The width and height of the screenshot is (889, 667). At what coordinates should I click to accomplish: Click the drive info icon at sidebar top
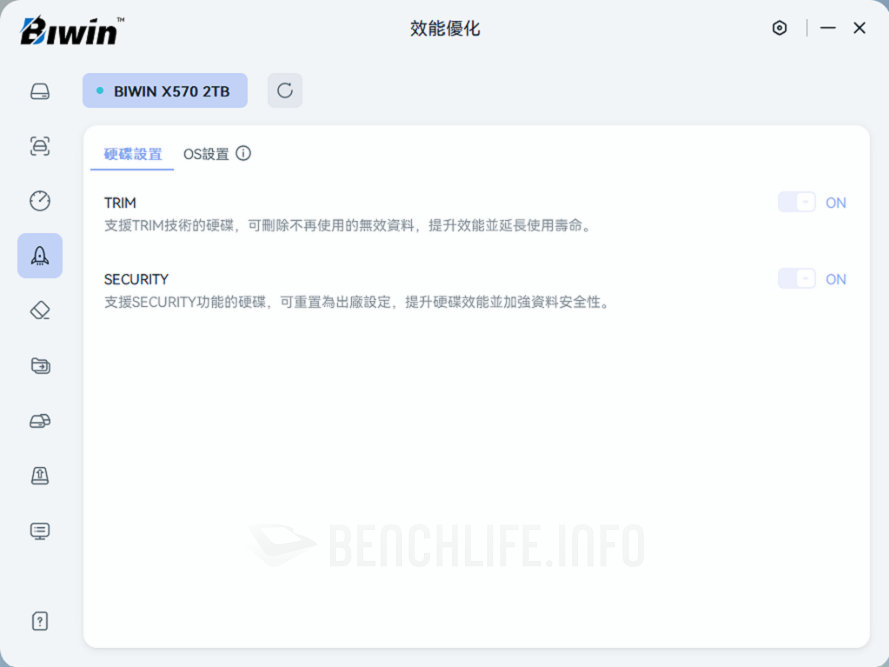coord(39,91)
